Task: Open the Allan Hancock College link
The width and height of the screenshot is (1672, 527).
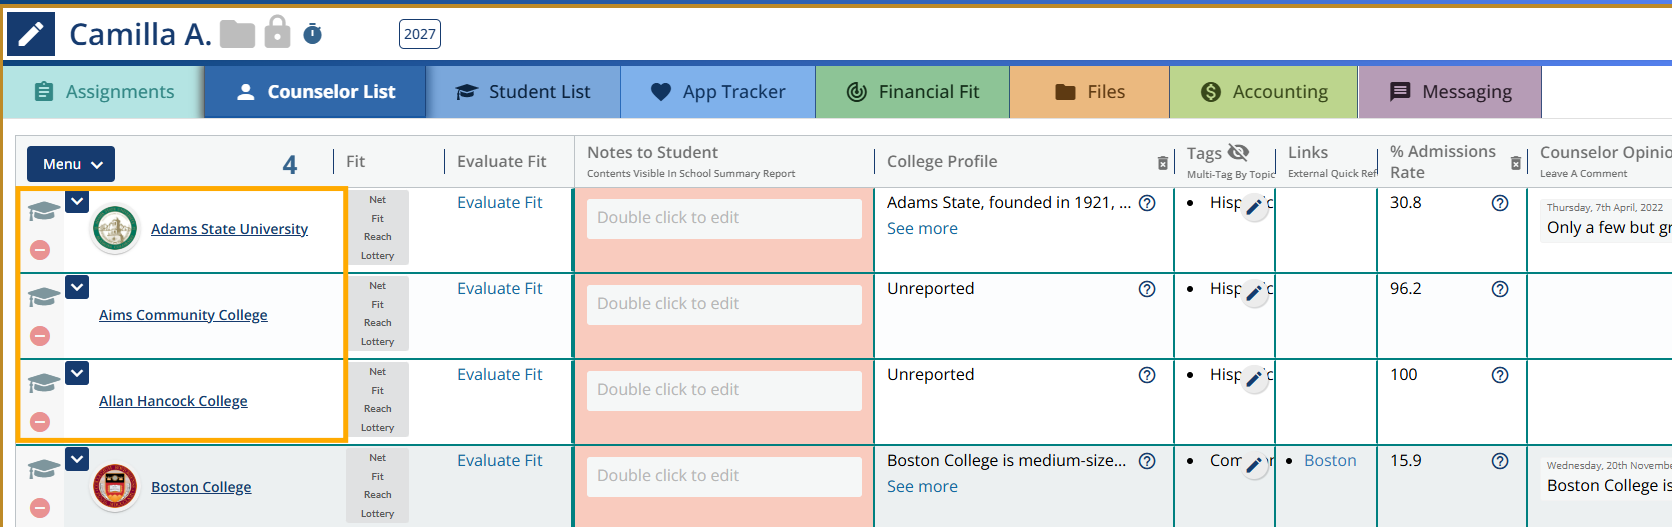Action: coord(173,401)
